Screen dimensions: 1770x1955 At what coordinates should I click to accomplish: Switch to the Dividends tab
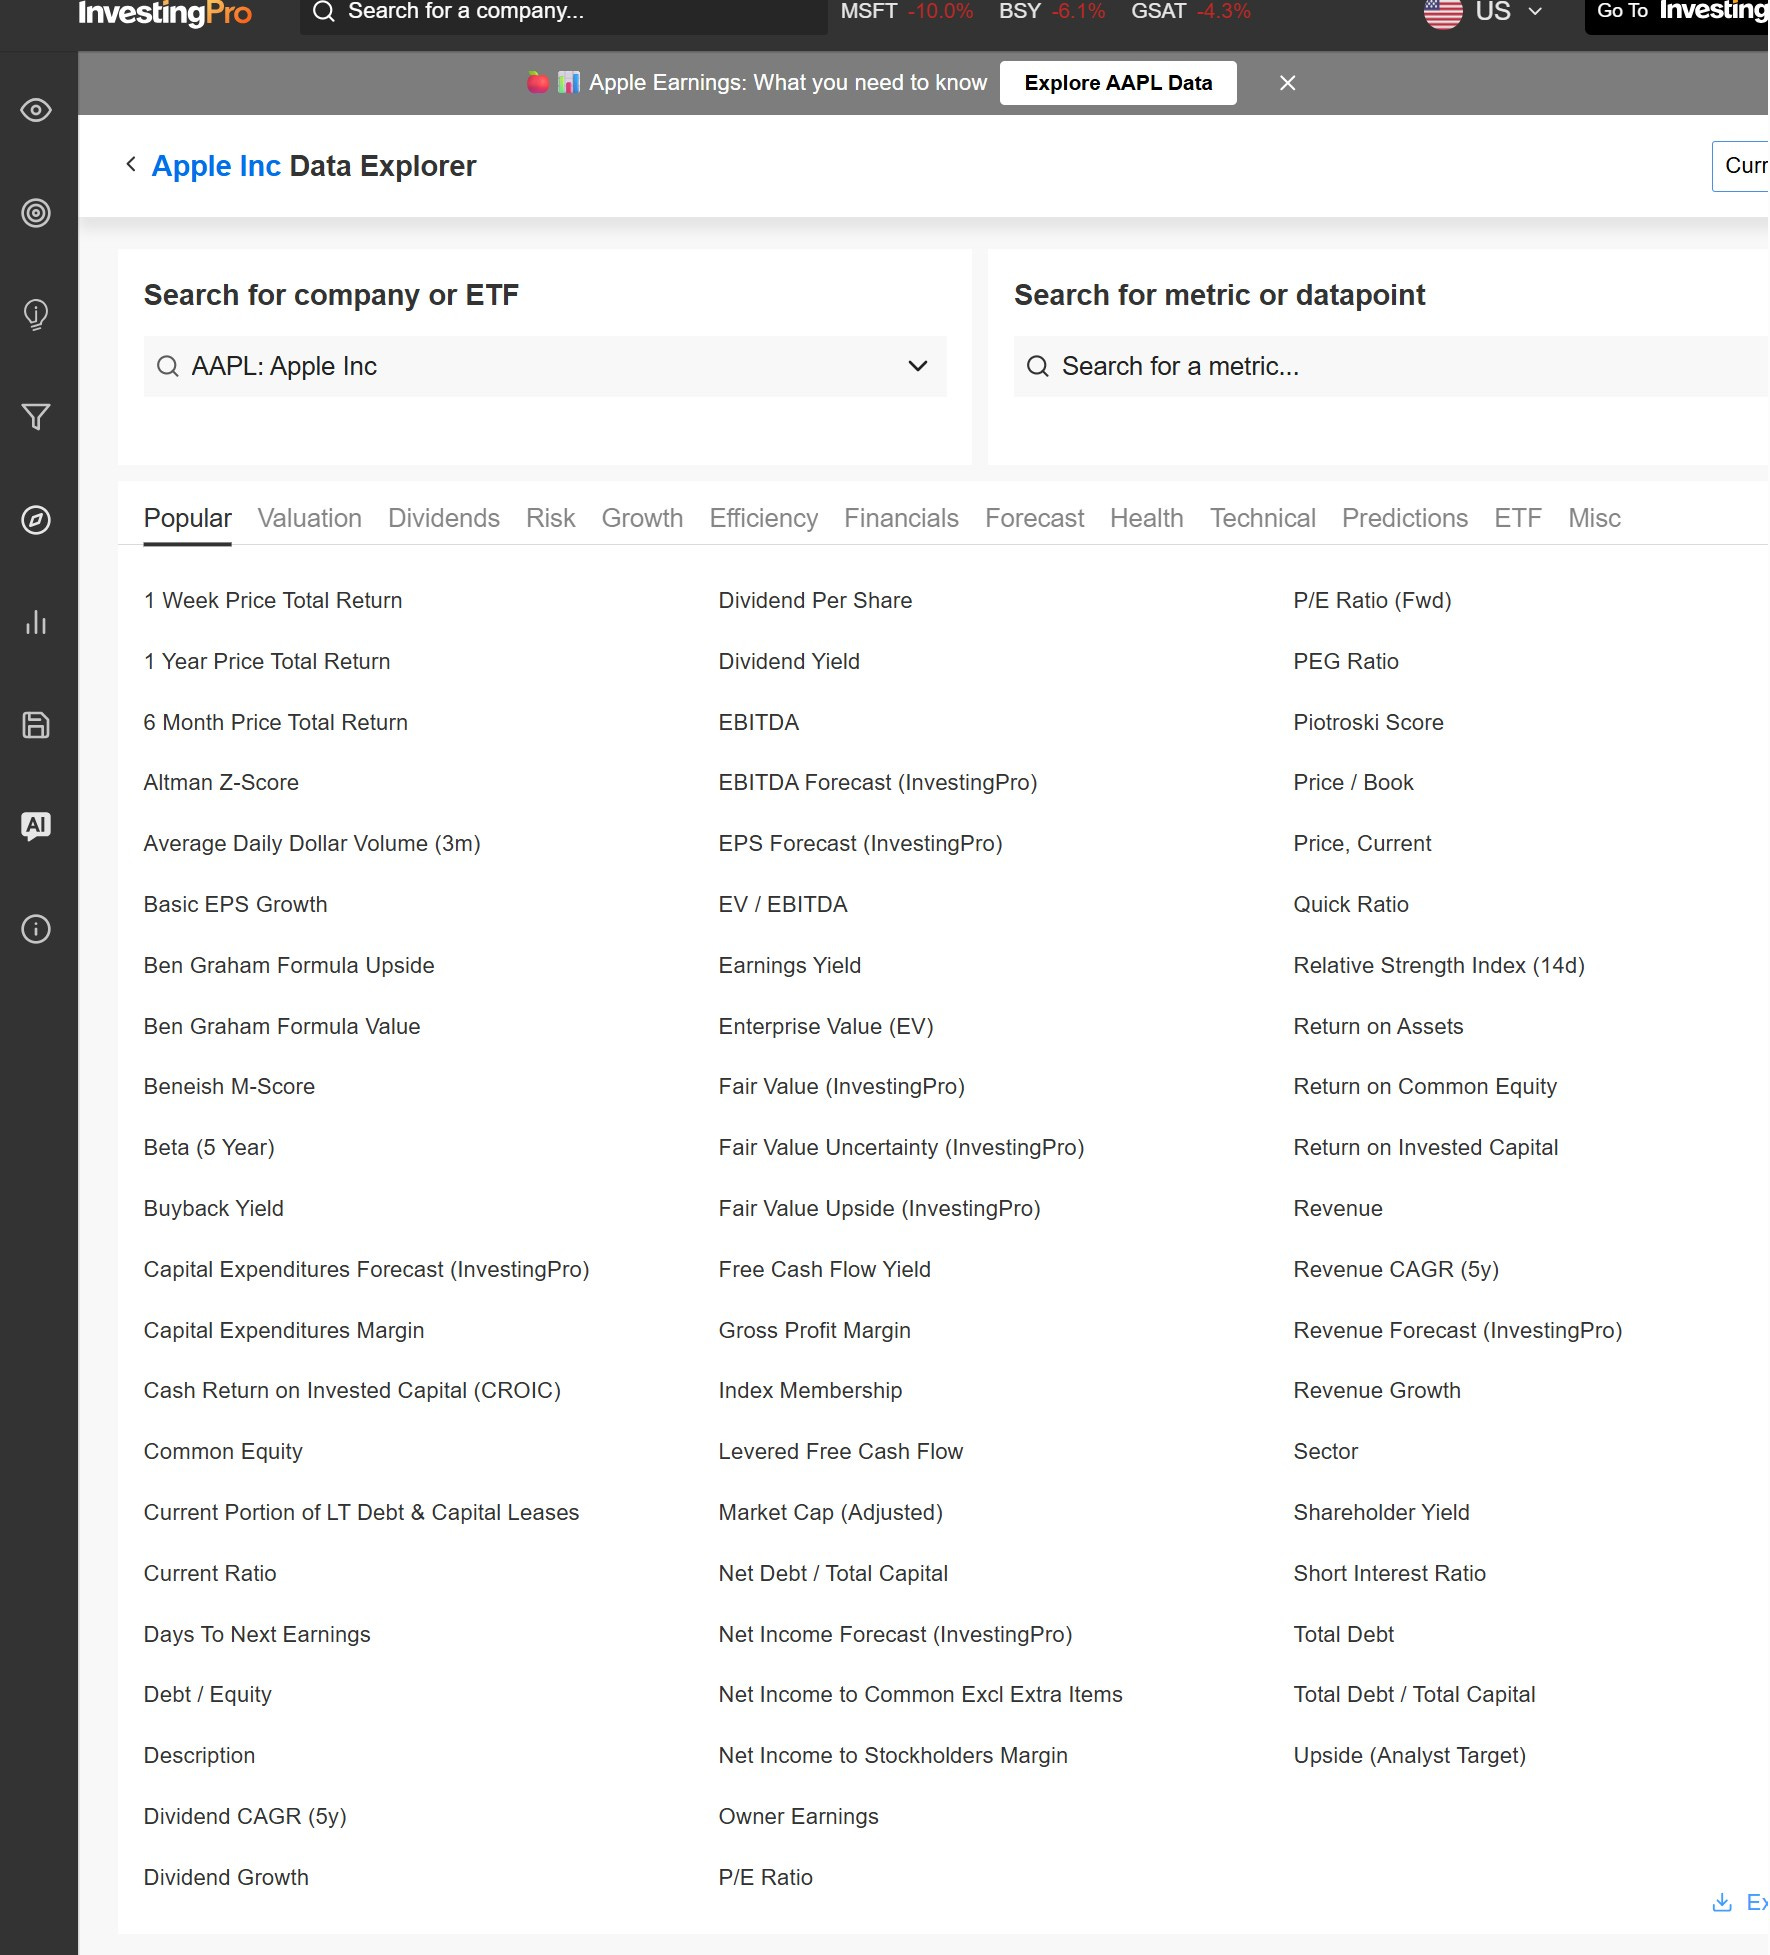point(443,518)
